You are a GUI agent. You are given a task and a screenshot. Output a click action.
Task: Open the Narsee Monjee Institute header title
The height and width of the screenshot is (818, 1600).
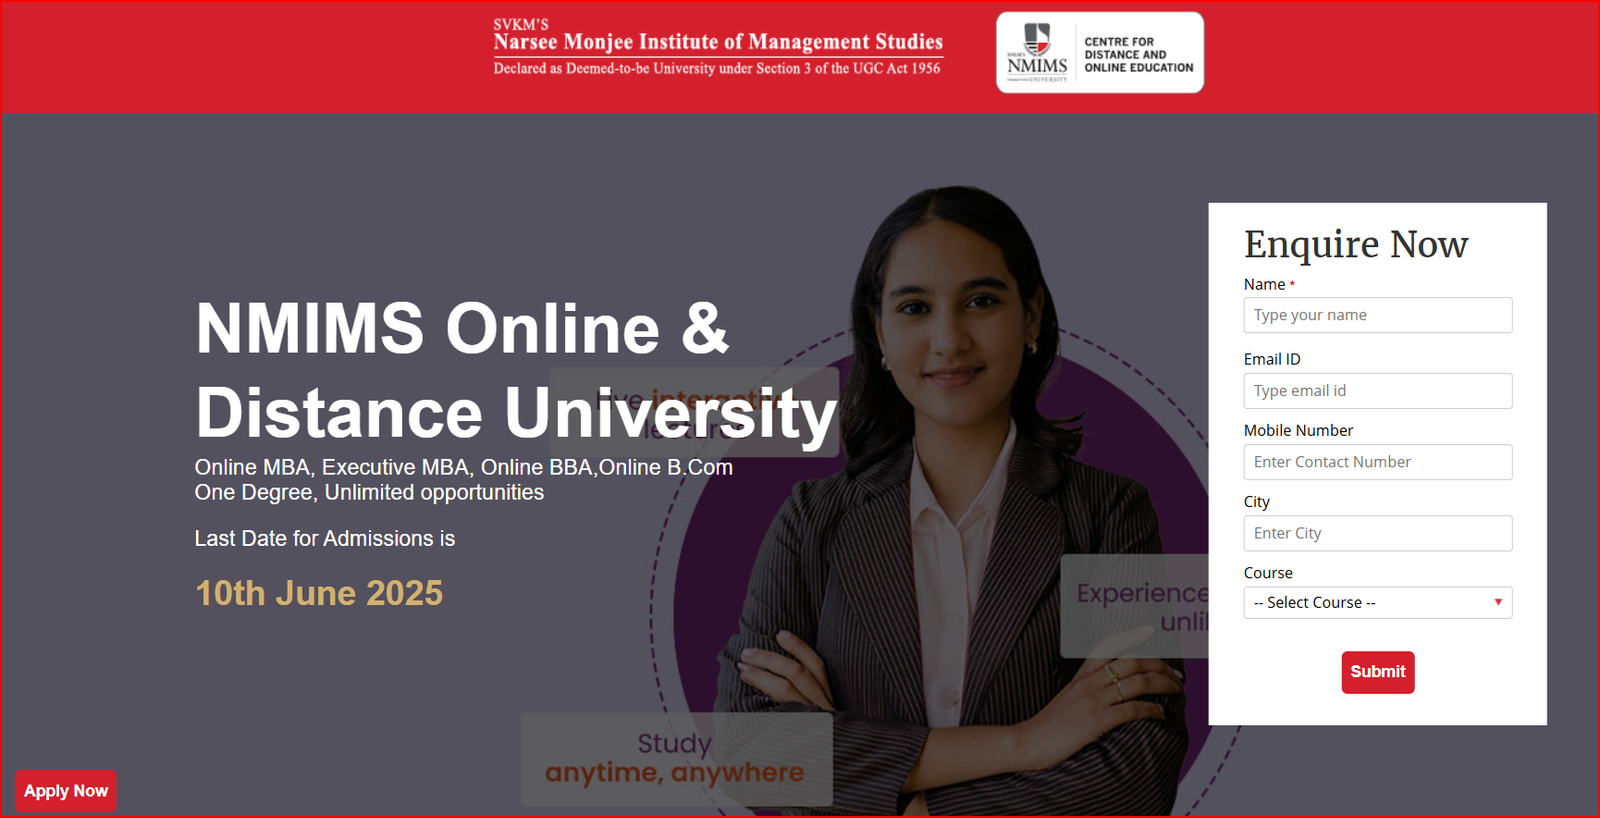pyautogui.click(x=718, y=42)
